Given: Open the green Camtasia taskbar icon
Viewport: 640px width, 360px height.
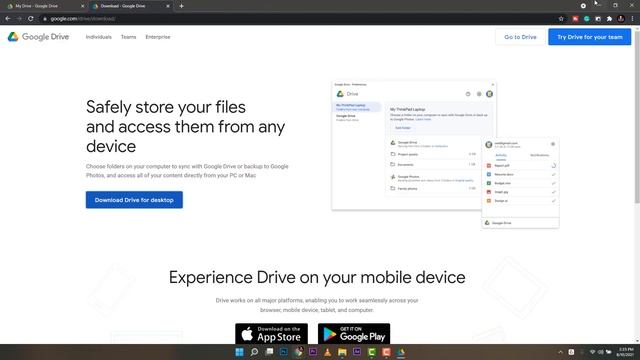Looking at the screenshot, I should [x=372, y=352].
